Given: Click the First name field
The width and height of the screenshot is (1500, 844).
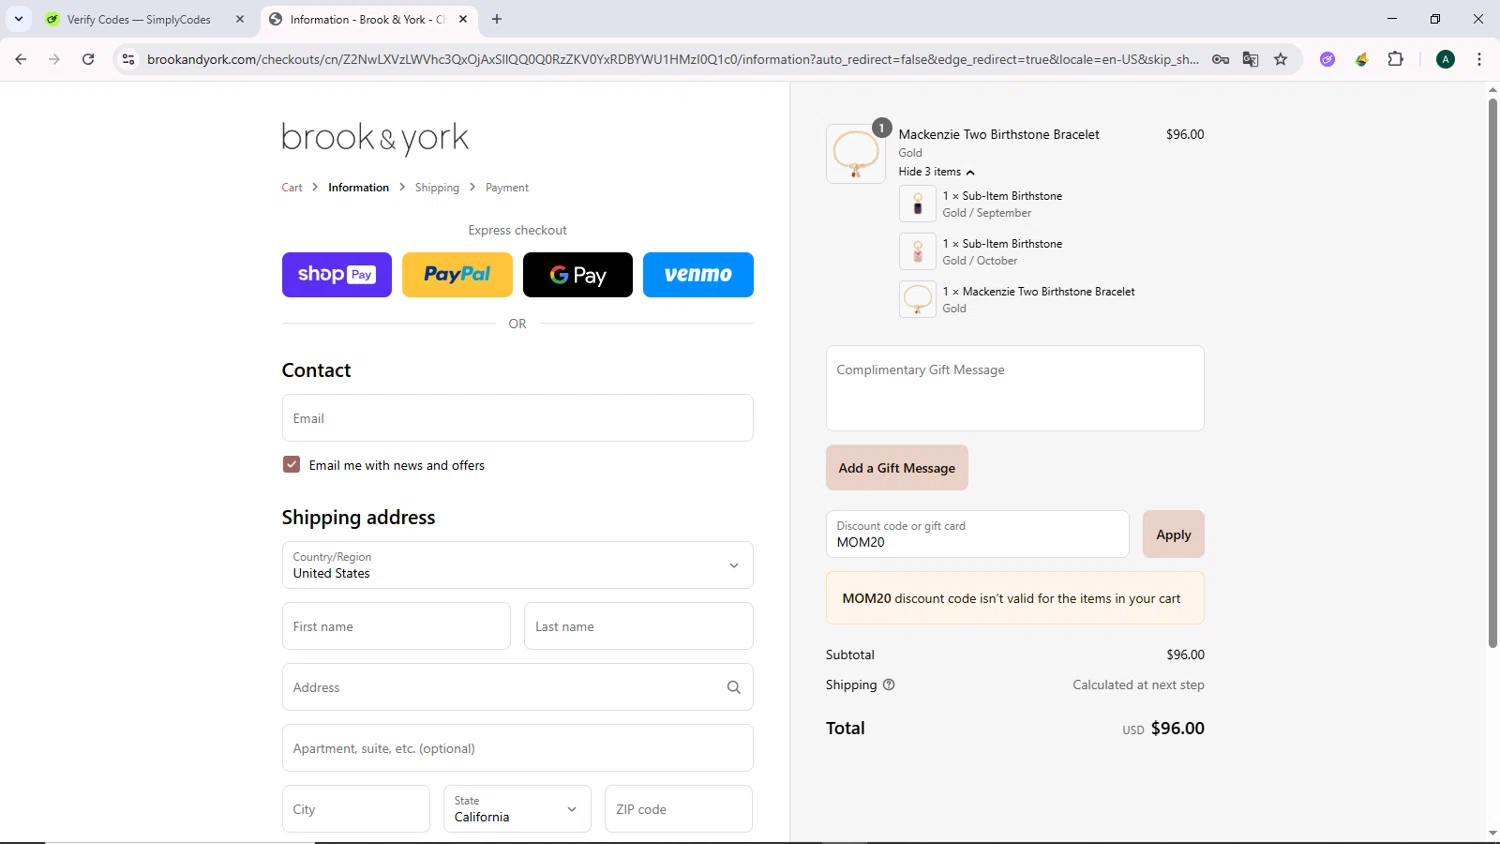Looking at the screenshot, I should [x=396, y=626].
